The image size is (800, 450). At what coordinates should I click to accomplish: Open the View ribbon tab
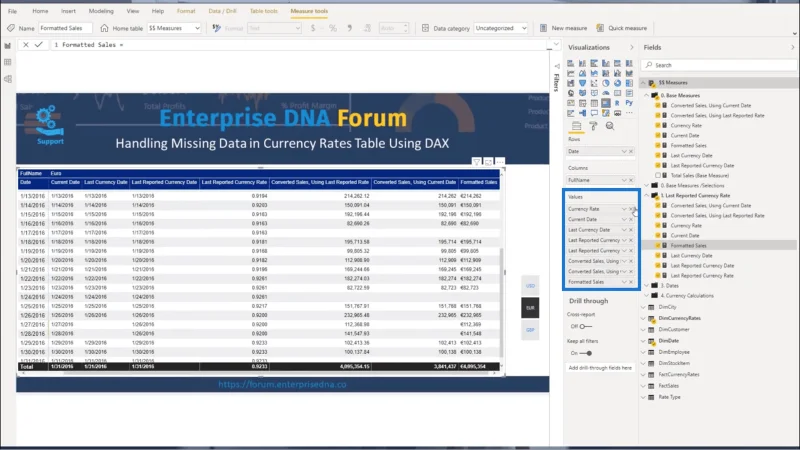[x=133, y=11]
